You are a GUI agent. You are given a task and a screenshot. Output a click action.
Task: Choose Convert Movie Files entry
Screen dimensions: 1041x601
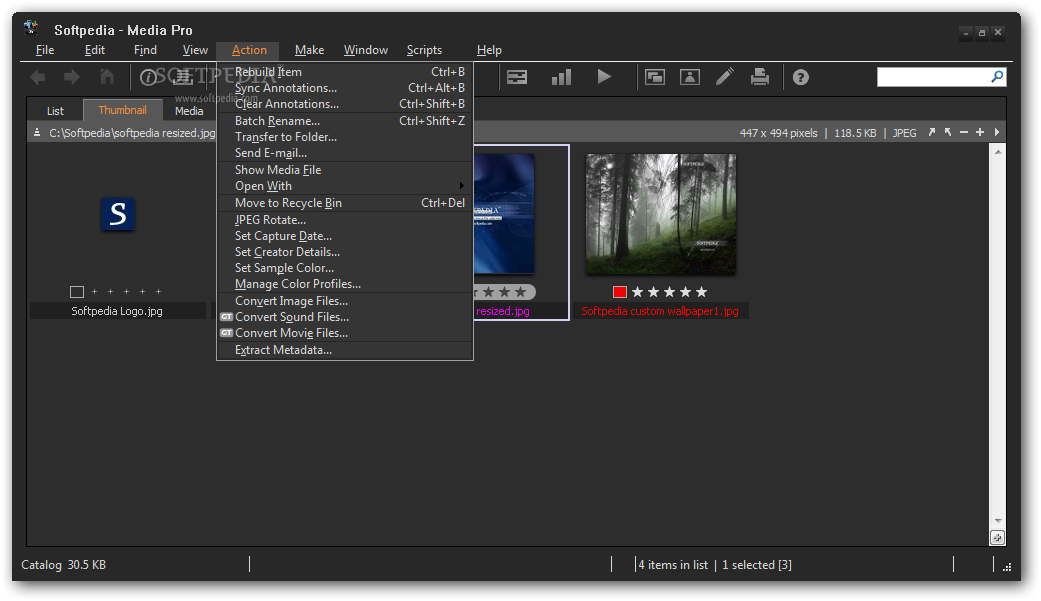point(345,333)
